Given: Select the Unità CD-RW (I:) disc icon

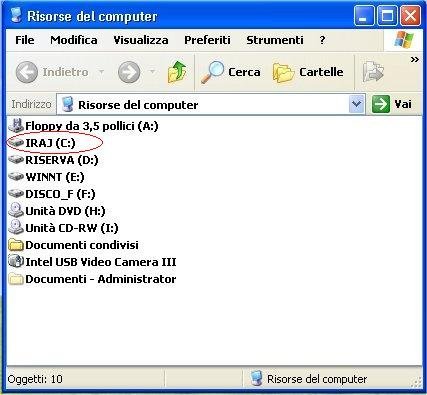Looking at the screenshot, I should 16,227.
